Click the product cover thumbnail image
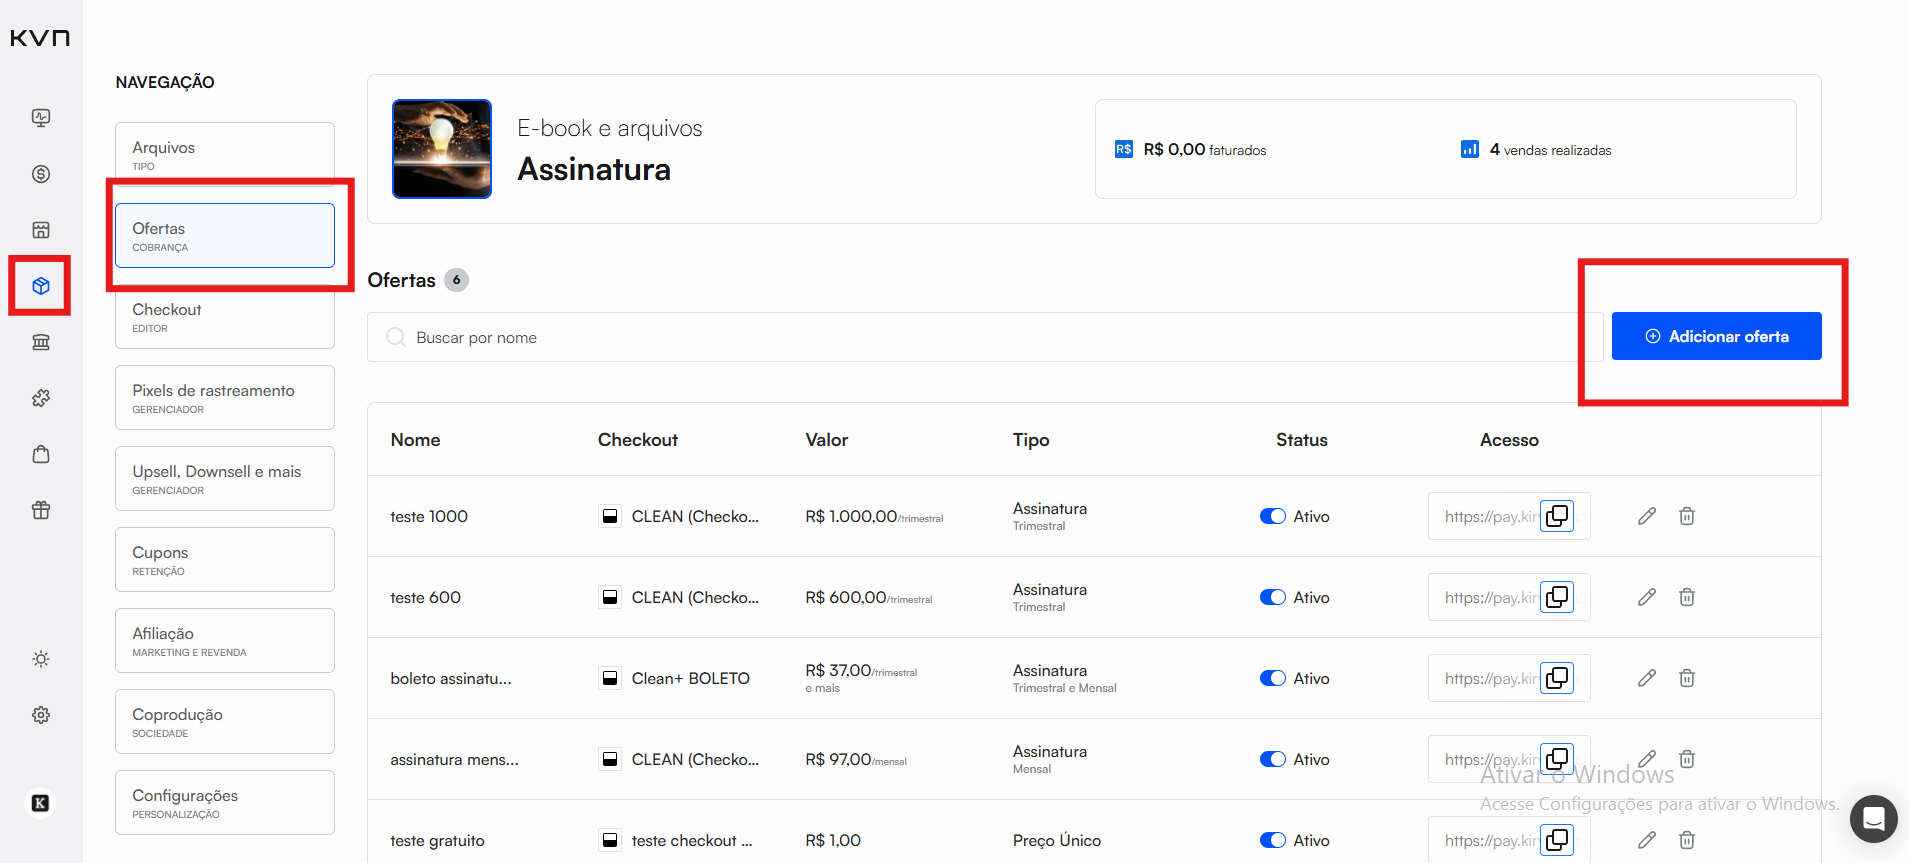The height and width of the screenshot is (863, 1909). click(x=442, y=149)
